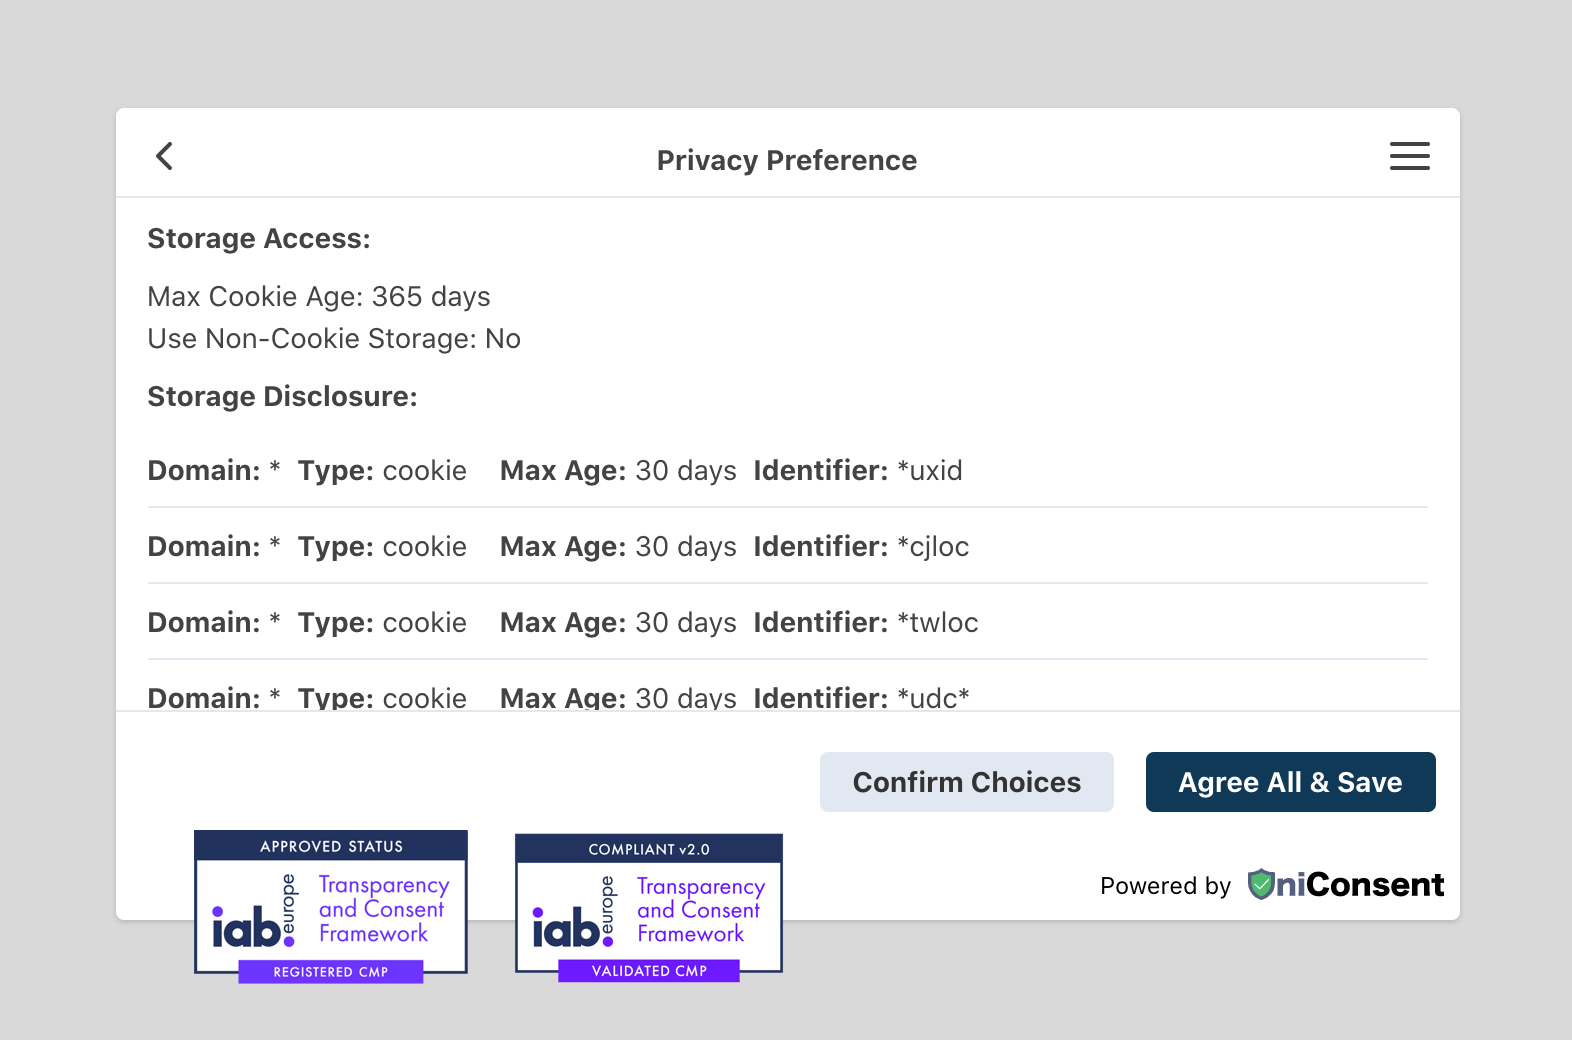Click the UniConsent shield logo icon
The height and width of the screenshot is (1040, 1572).
[x=1261, y=884]
